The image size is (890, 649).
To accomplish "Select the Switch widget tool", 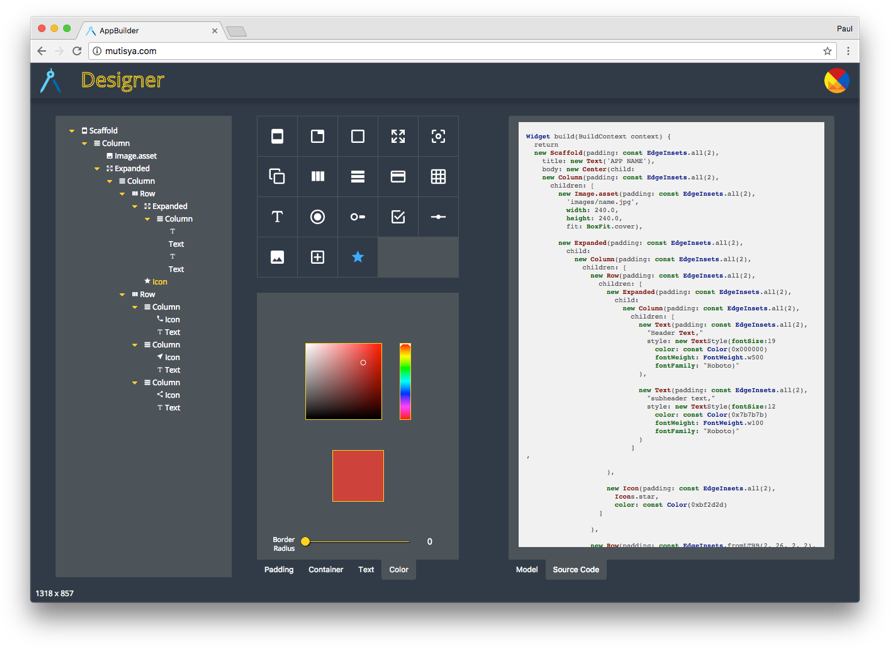I will [x=357, y=216].
